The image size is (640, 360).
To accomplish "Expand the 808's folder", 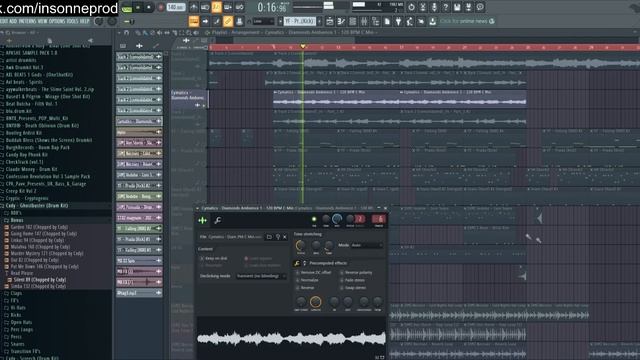I will [16, 213].
